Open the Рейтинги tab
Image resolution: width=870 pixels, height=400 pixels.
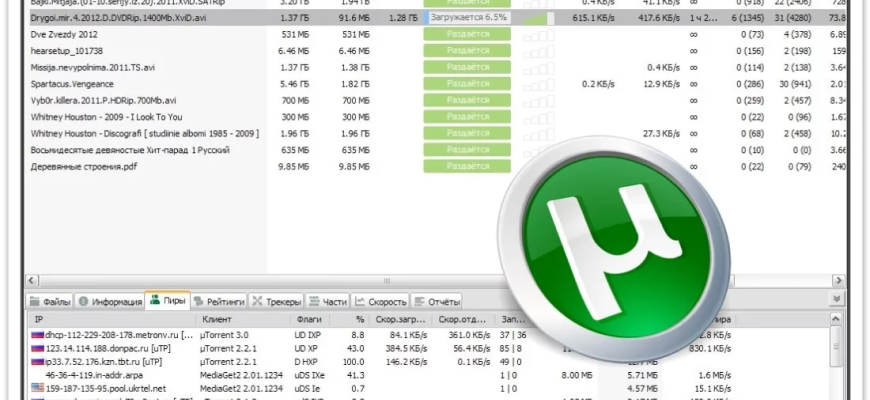(x=219, y=302)
